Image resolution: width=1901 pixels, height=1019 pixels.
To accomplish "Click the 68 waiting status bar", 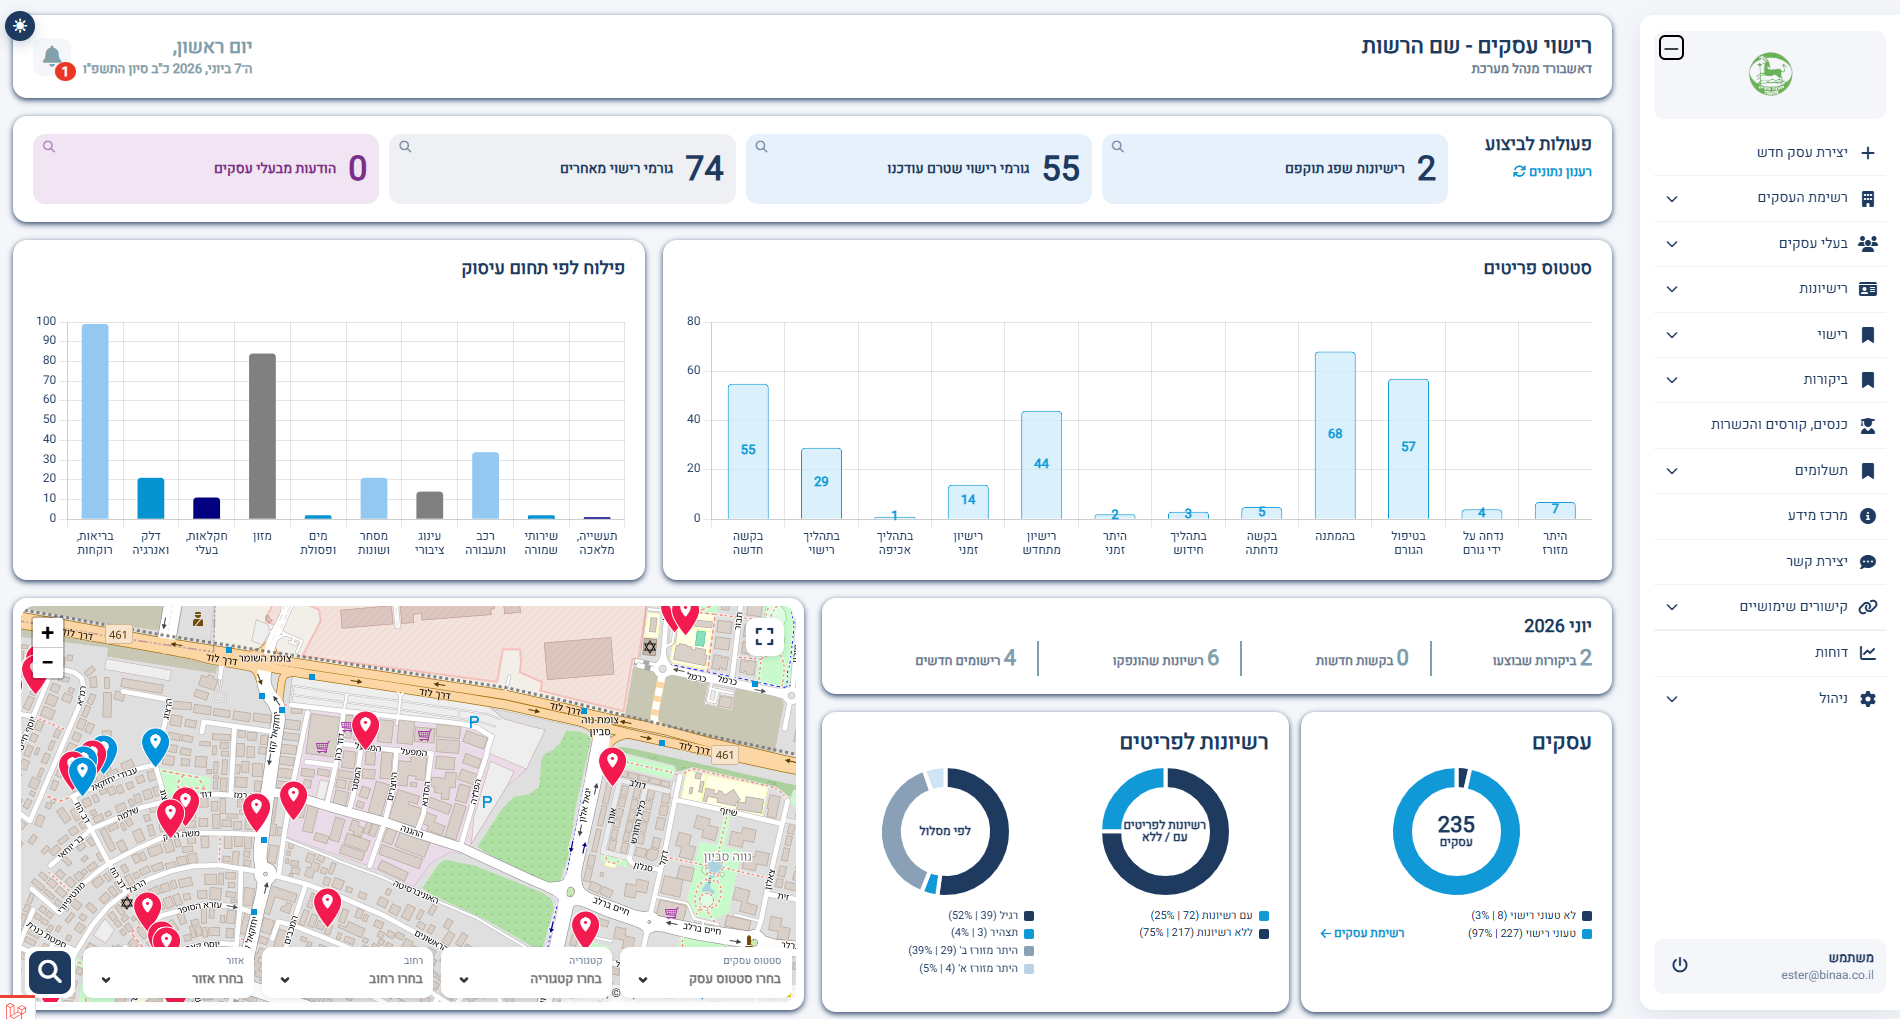I will point(1335,435).
